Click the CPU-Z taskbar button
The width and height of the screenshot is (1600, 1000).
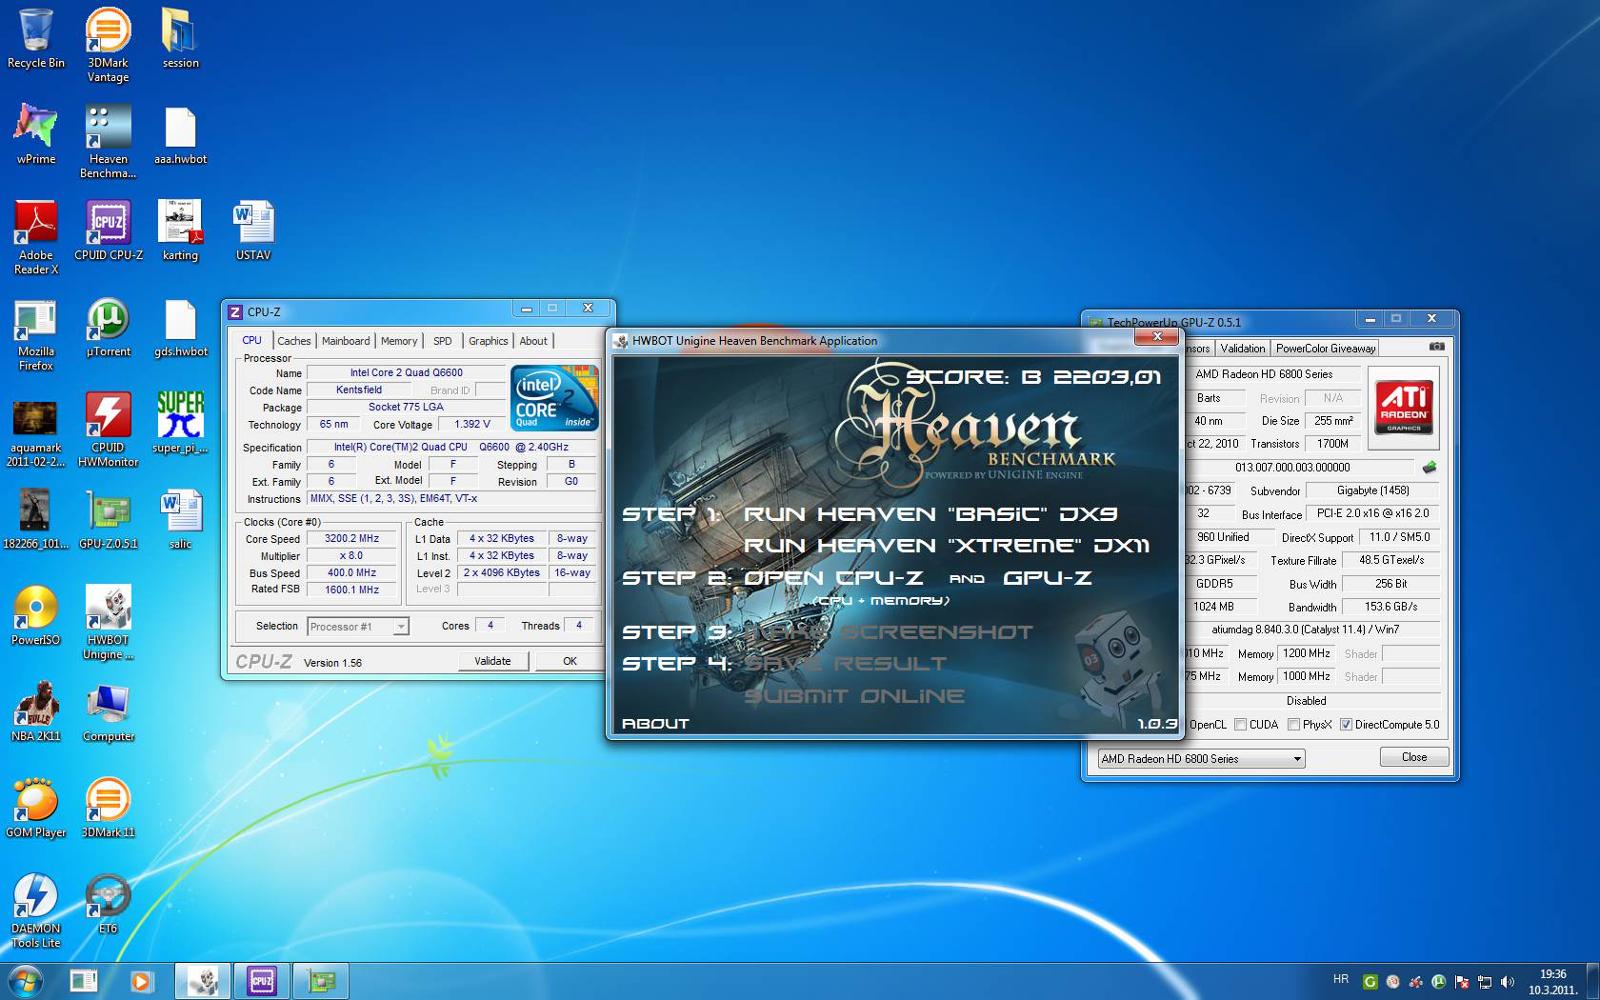pos(262,981)
